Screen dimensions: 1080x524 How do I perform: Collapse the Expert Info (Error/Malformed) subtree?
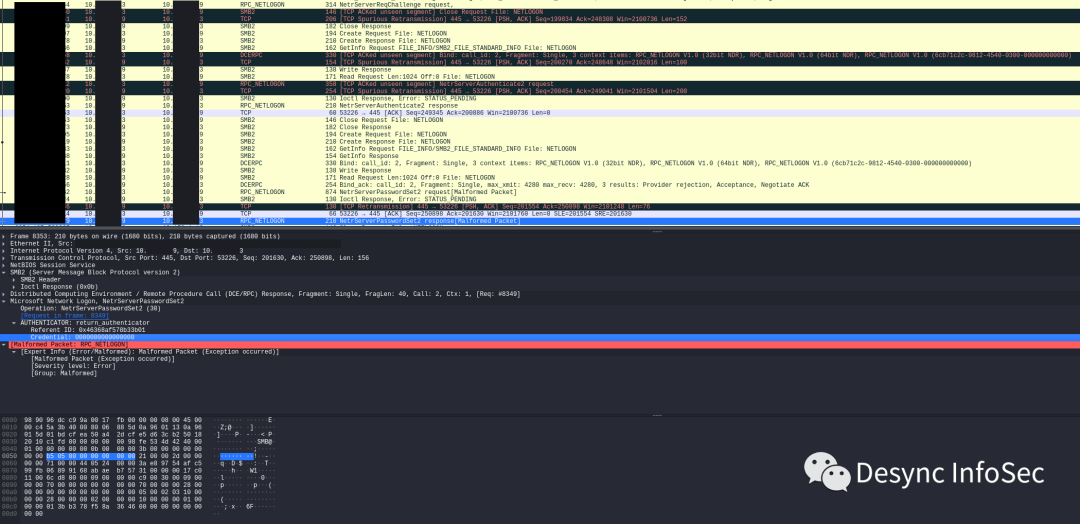coord(14,352)
